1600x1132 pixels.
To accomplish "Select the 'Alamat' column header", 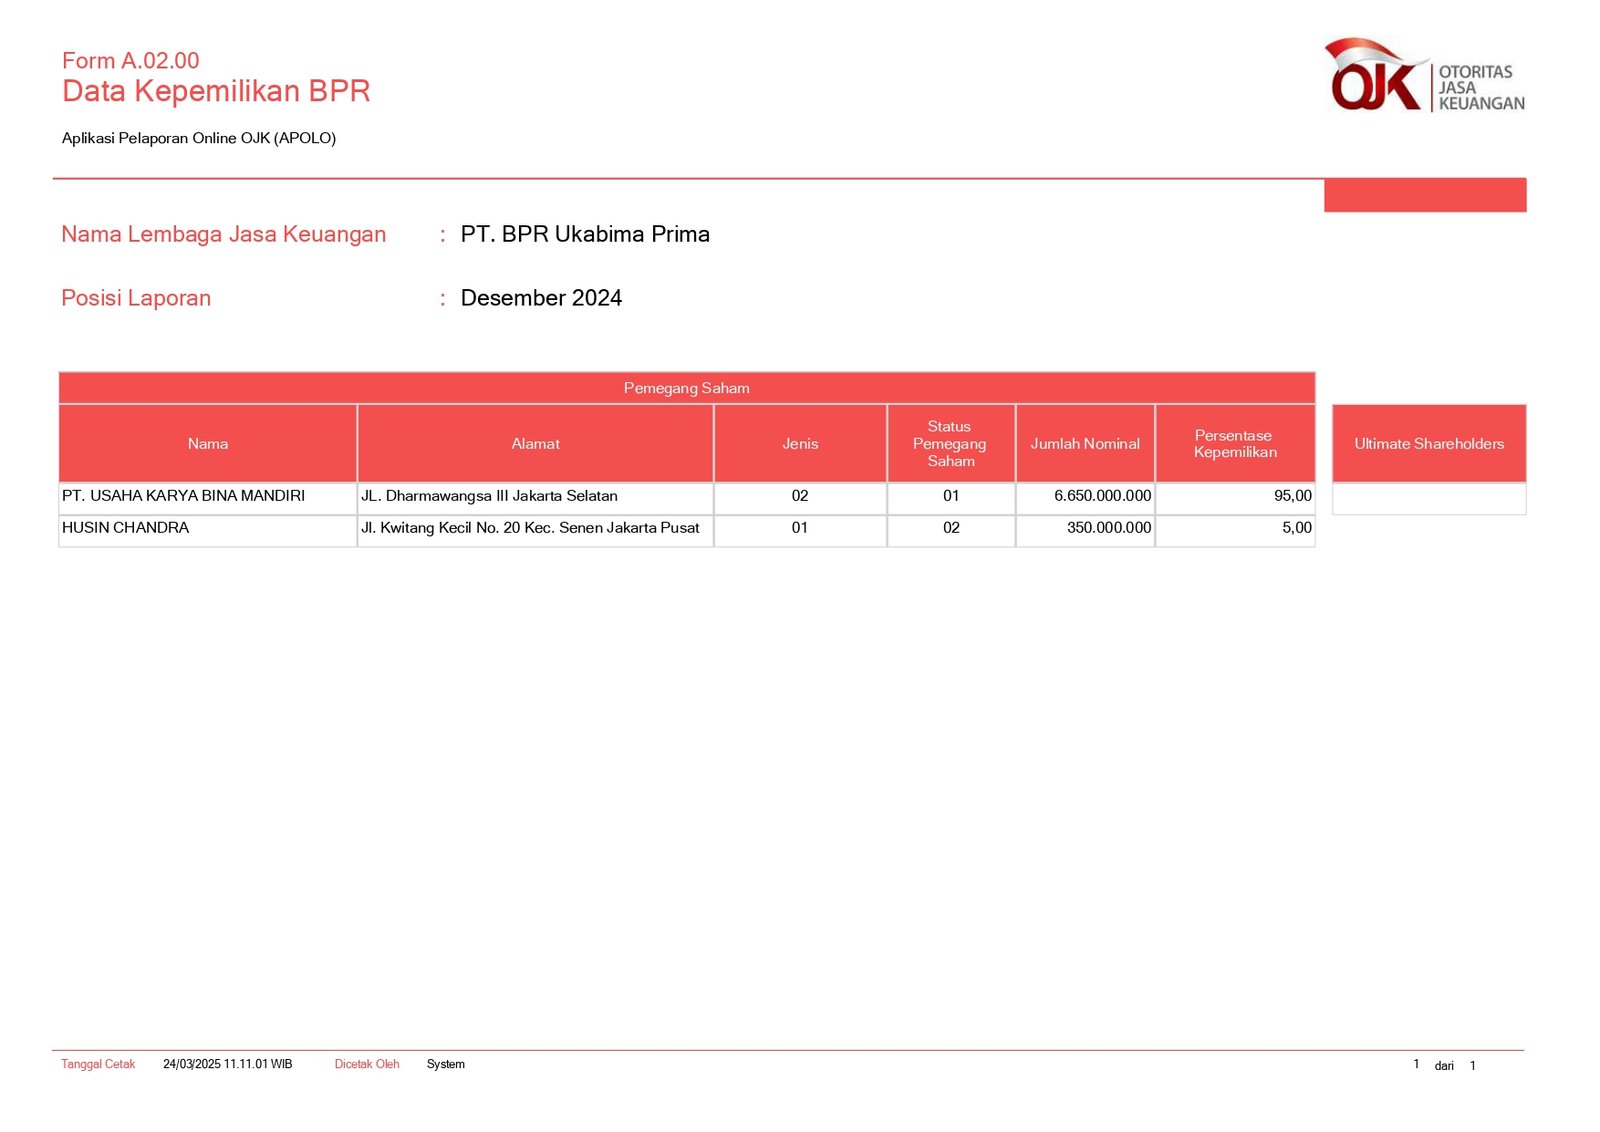I will 535,444.
